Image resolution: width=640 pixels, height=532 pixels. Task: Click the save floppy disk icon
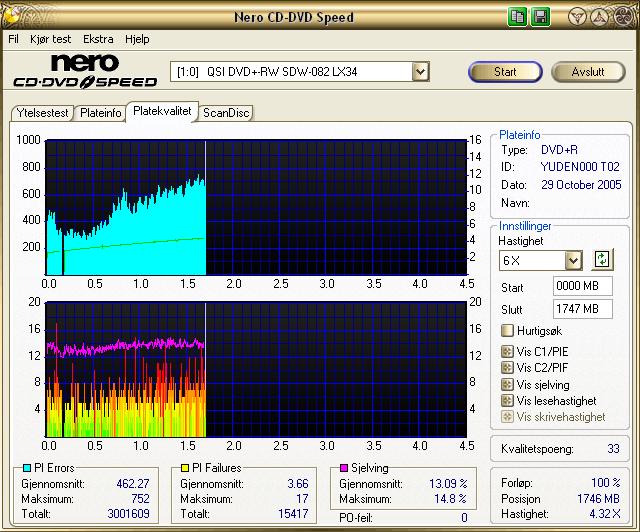point(540,17)
